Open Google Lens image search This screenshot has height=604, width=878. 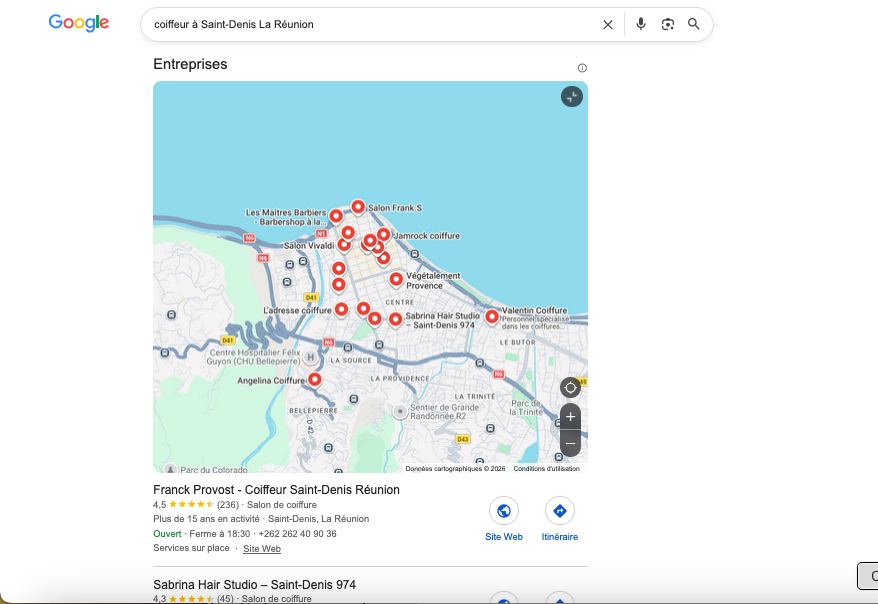click(667, 24)
